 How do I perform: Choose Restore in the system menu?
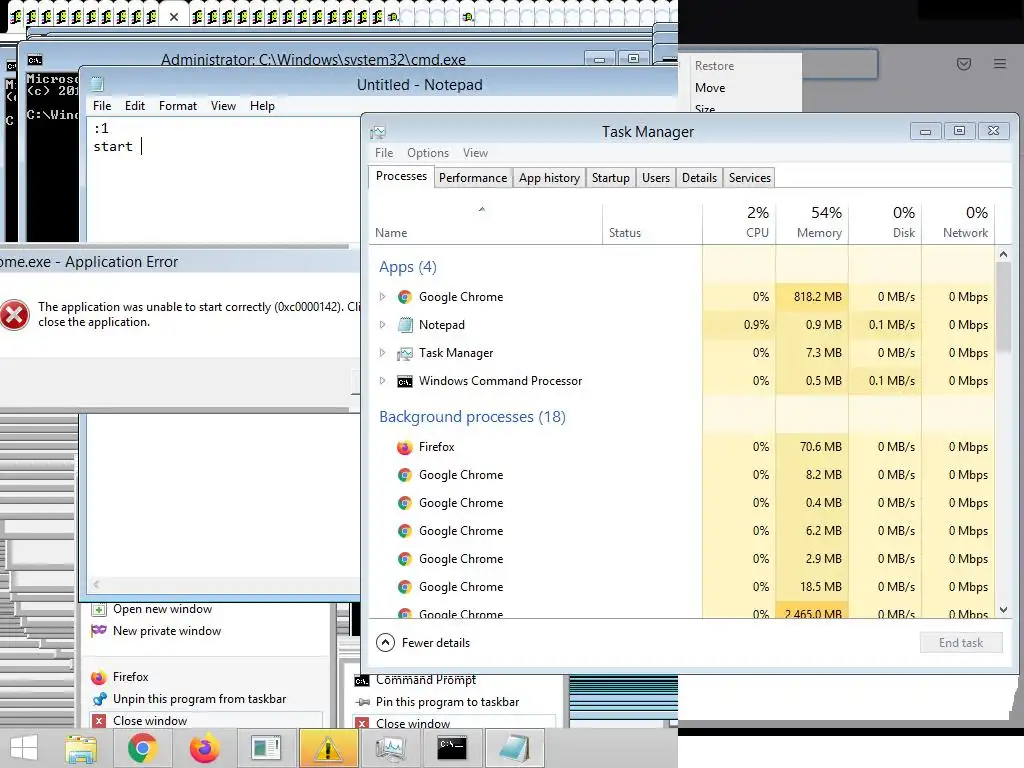tap(714, 66)
